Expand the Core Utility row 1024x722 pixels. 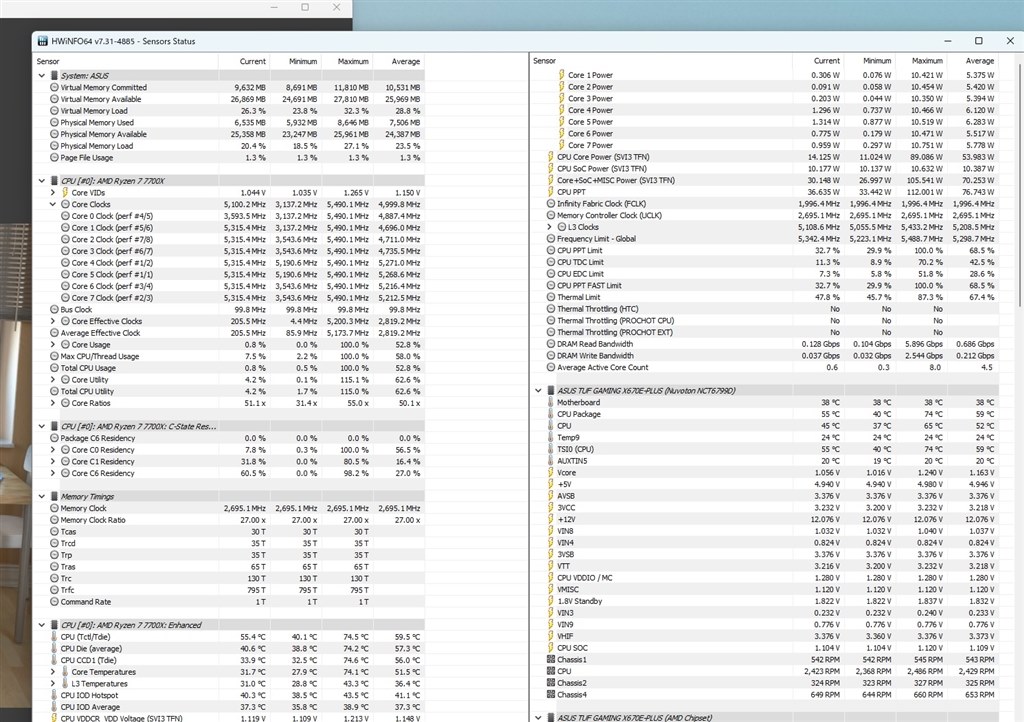(53, 380)
